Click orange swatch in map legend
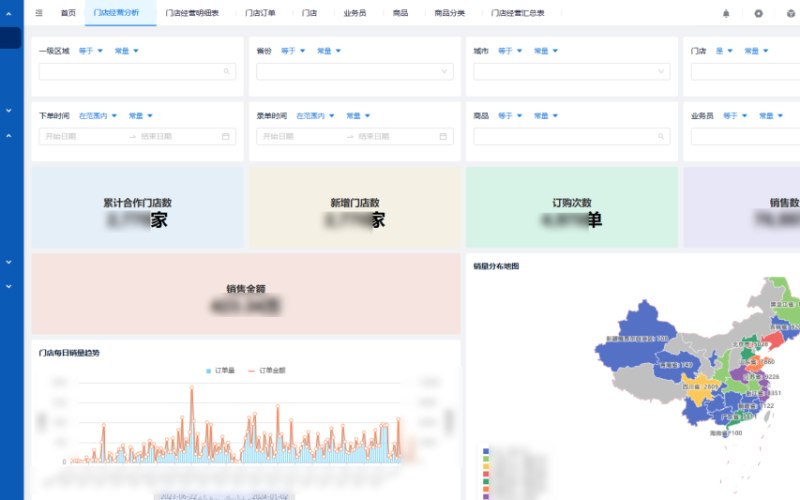 pos(486,489)
